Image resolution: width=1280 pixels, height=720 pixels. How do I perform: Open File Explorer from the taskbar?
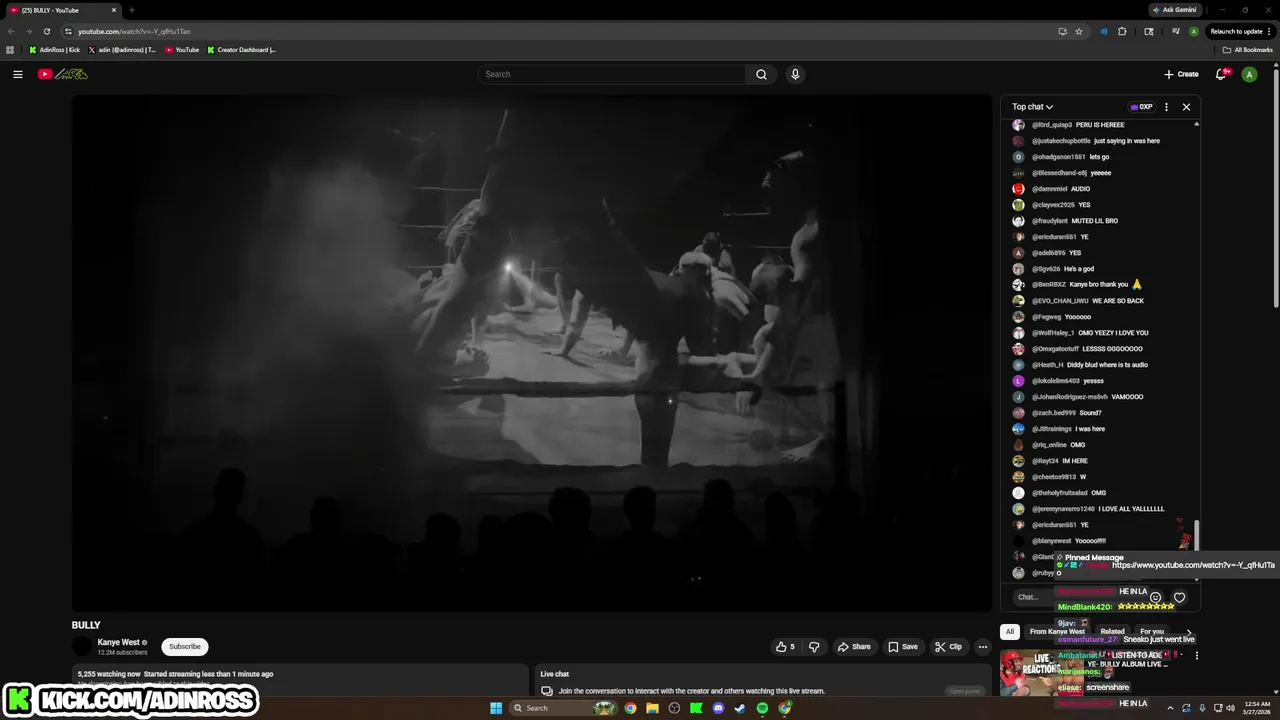652,708
